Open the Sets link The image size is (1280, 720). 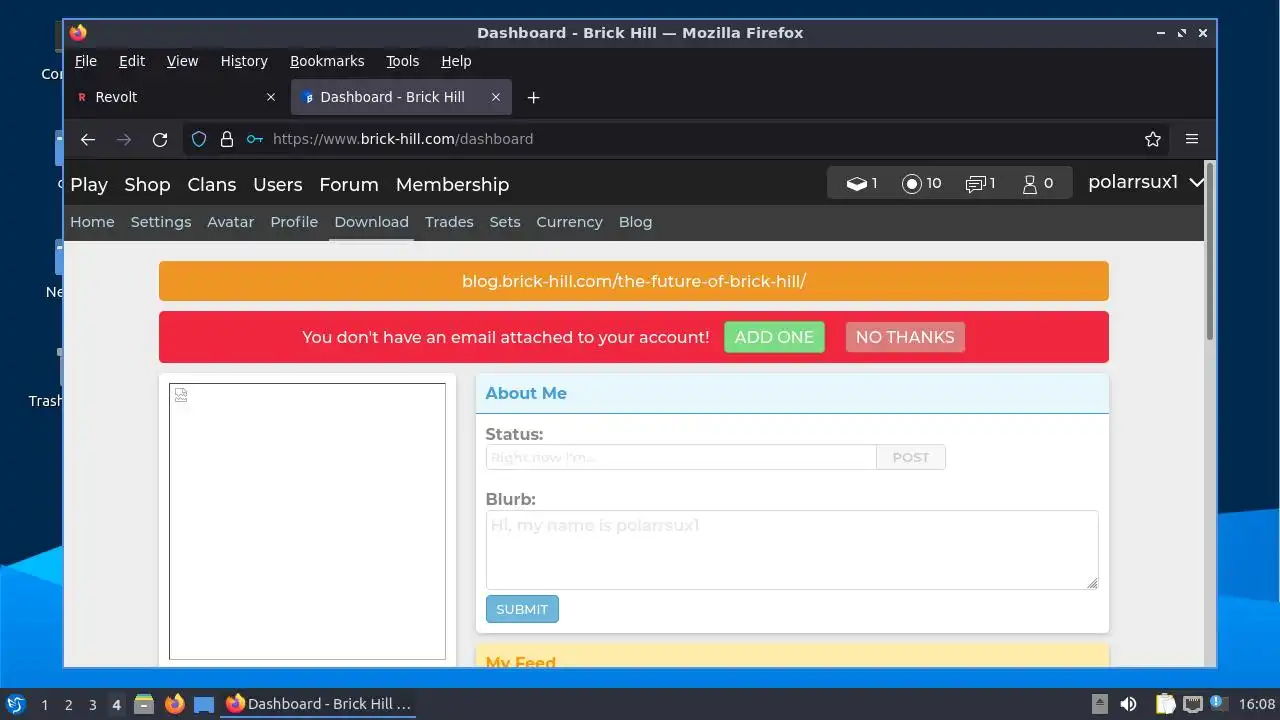[x=505, y=222]
